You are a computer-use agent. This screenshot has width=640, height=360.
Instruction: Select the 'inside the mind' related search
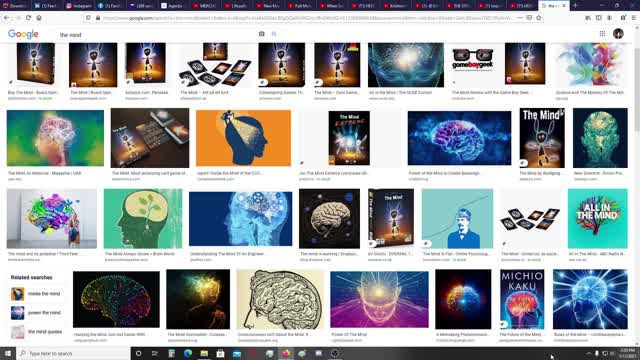(x=36, y=294)
